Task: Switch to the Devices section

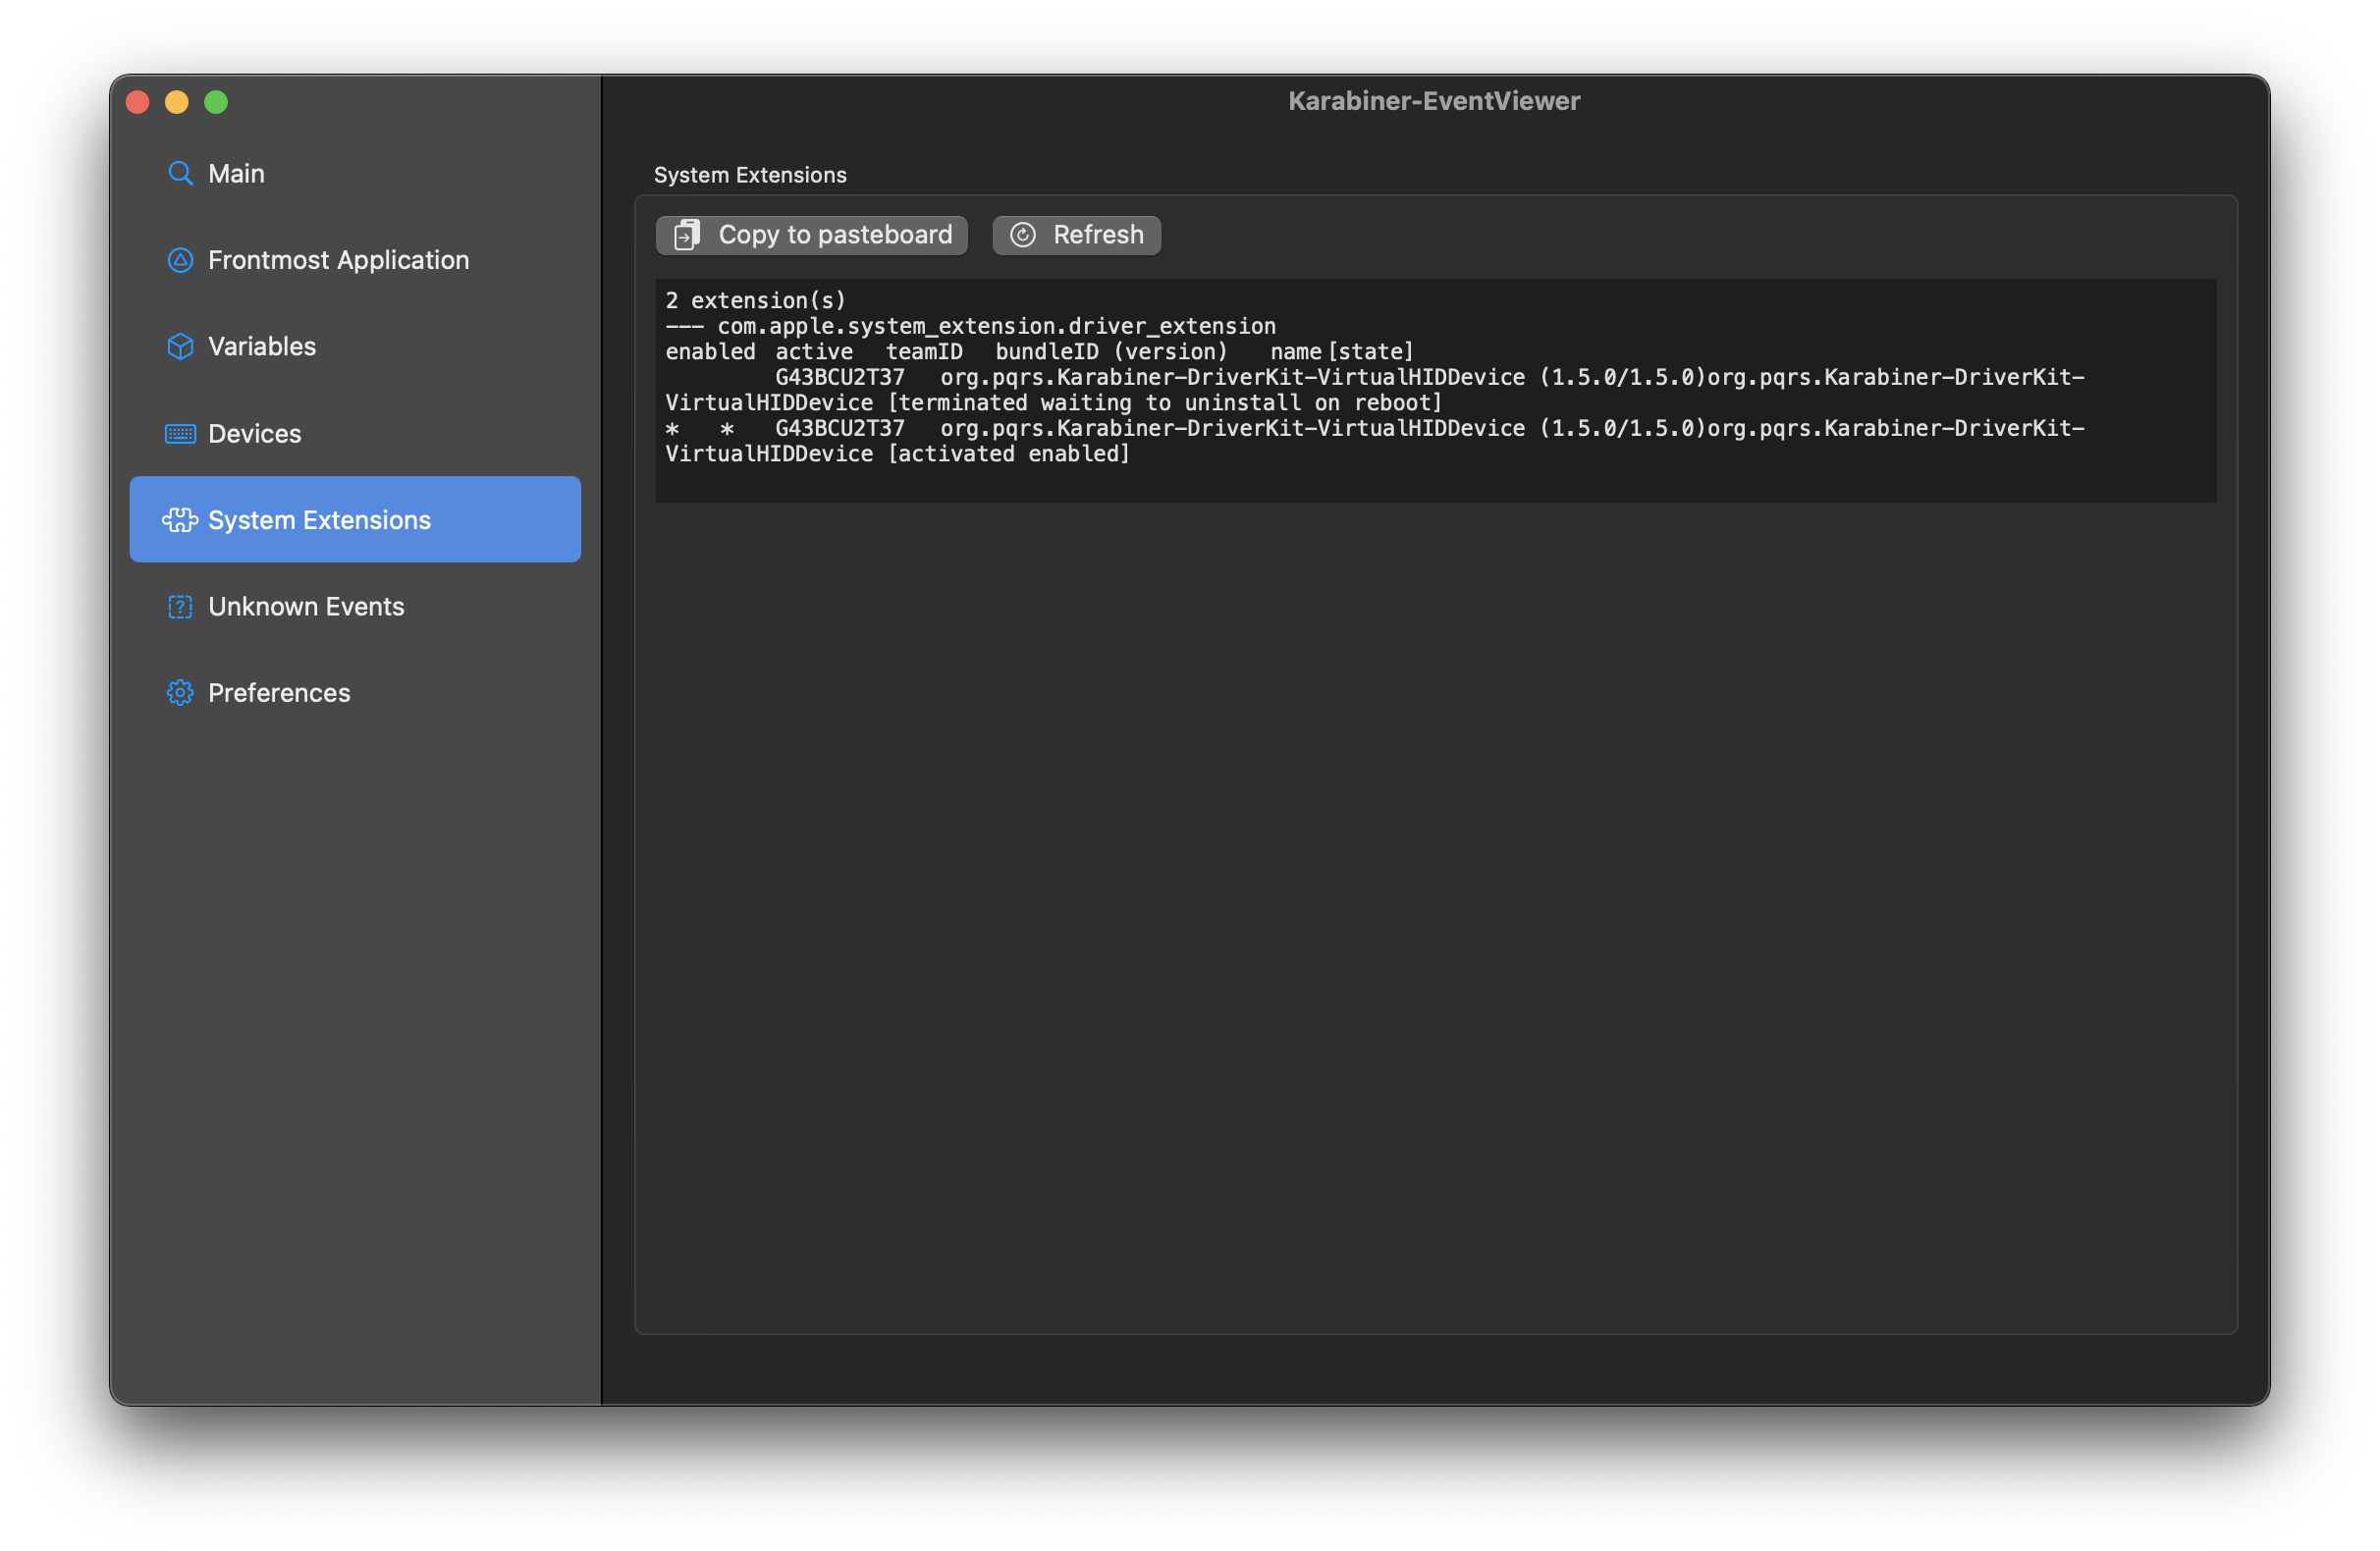Action: point(255,433)
